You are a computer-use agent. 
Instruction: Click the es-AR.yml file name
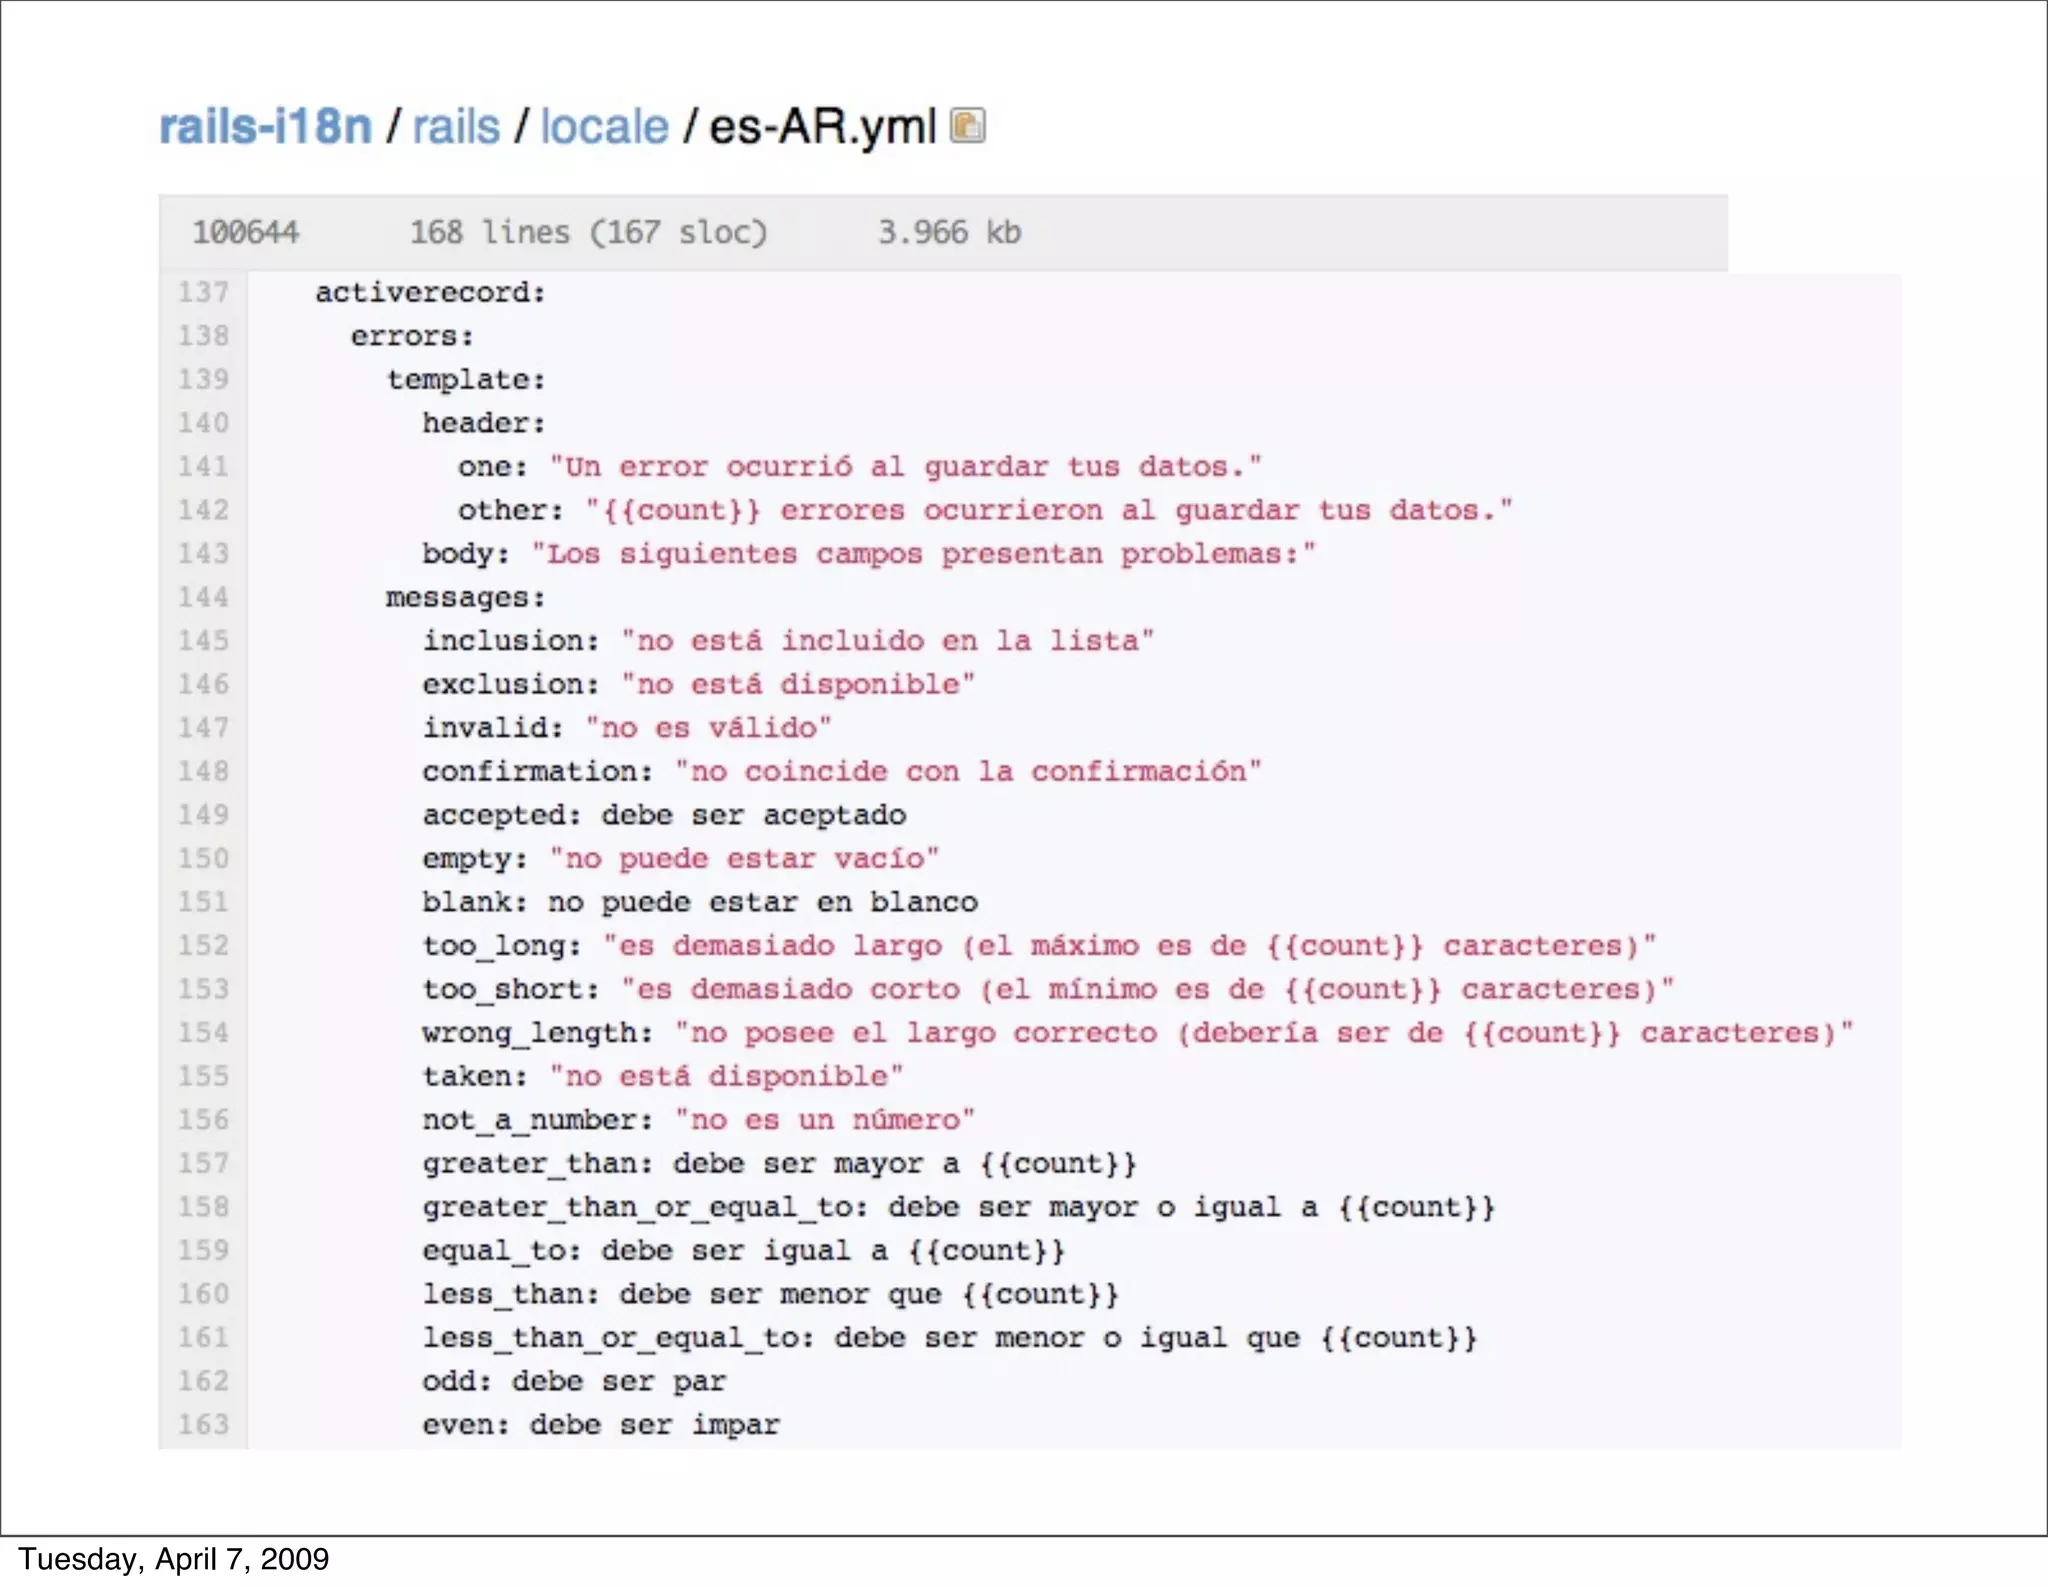[x=822, y=127]
